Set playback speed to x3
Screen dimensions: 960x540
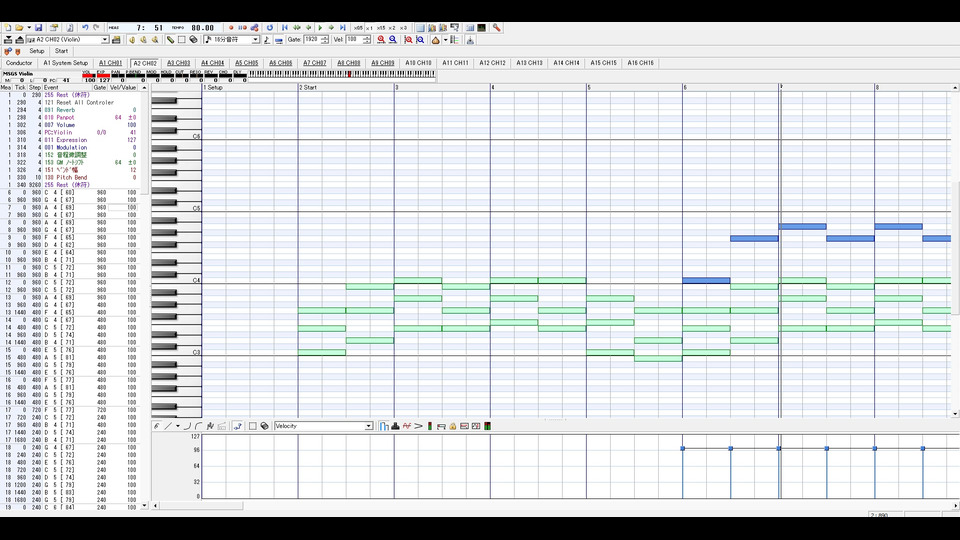[x=403, y=28]
